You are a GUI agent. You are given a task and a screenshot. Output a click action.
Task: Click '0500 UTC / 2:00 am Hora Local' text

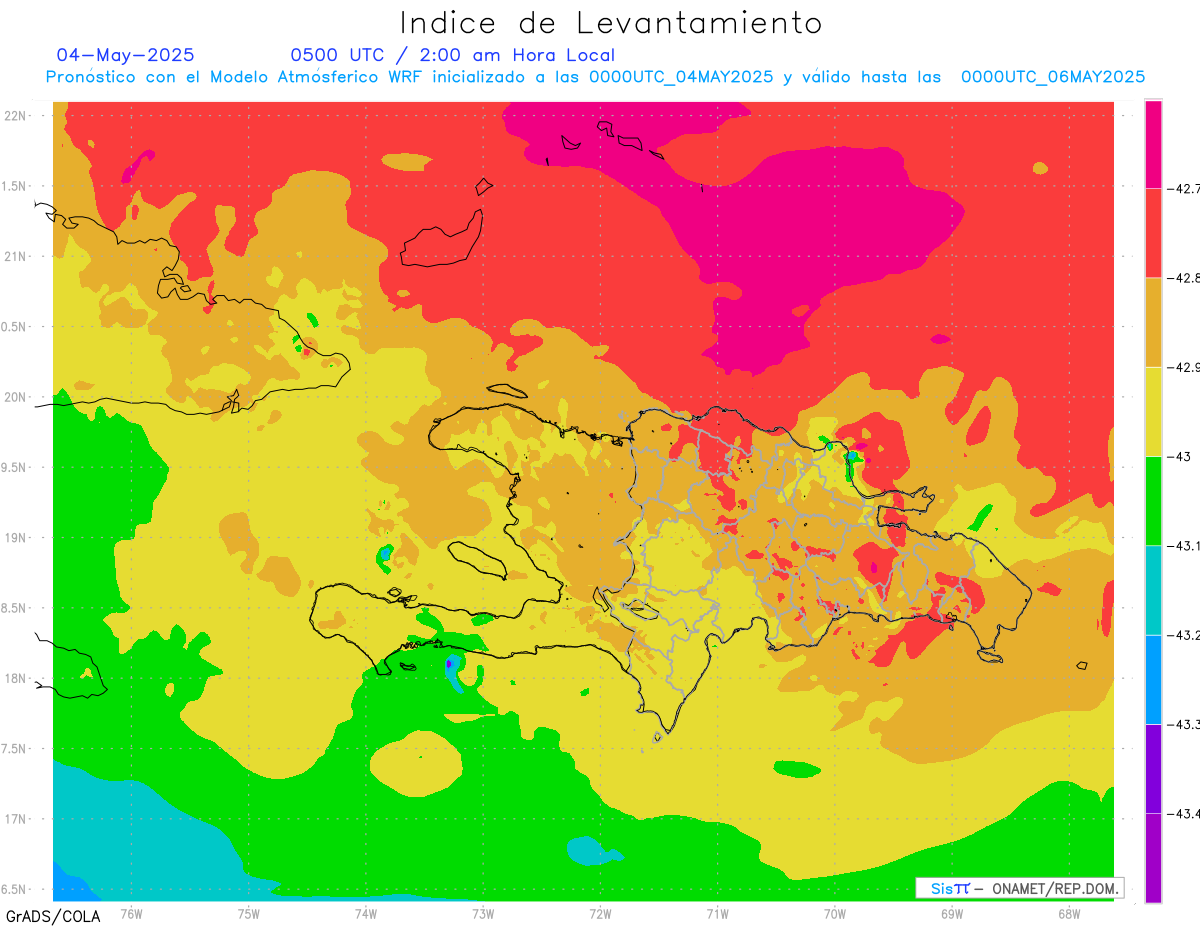[x=453, y=55]
